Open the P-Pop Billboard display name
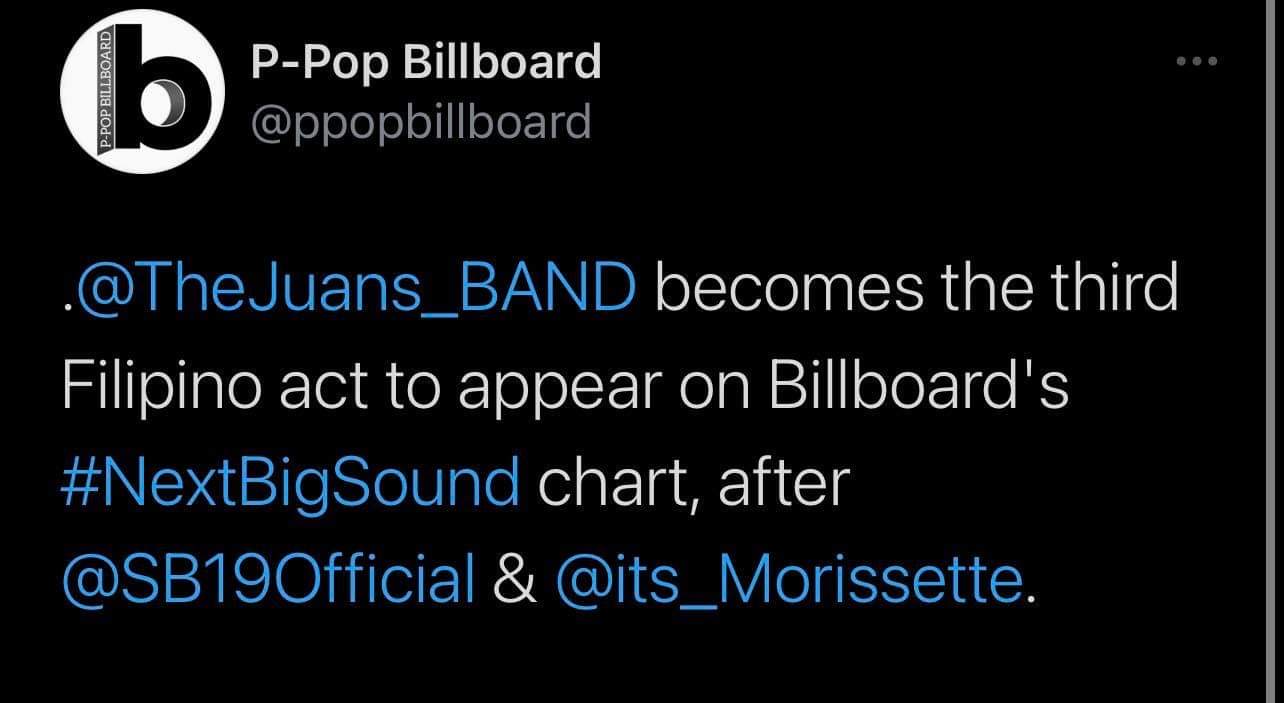The image size is (1284, 703). click(425, 63)
